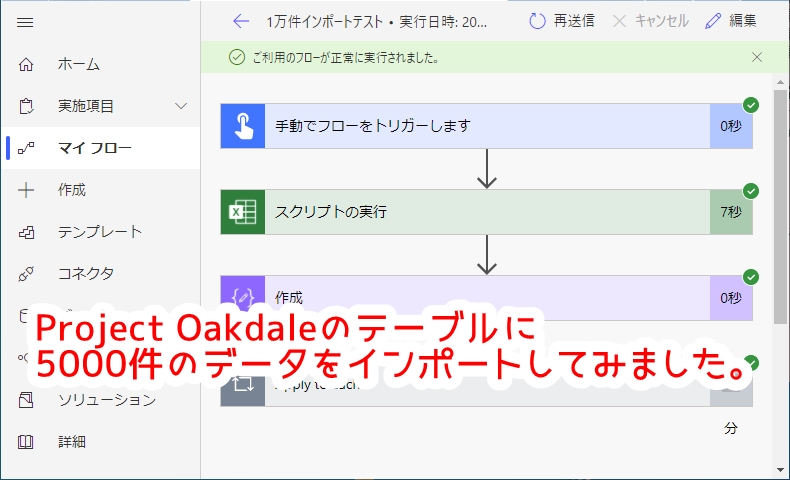Click the 7秒 duration on script step
The width and height of the screenshot is (790, 480).
(731, 212)
